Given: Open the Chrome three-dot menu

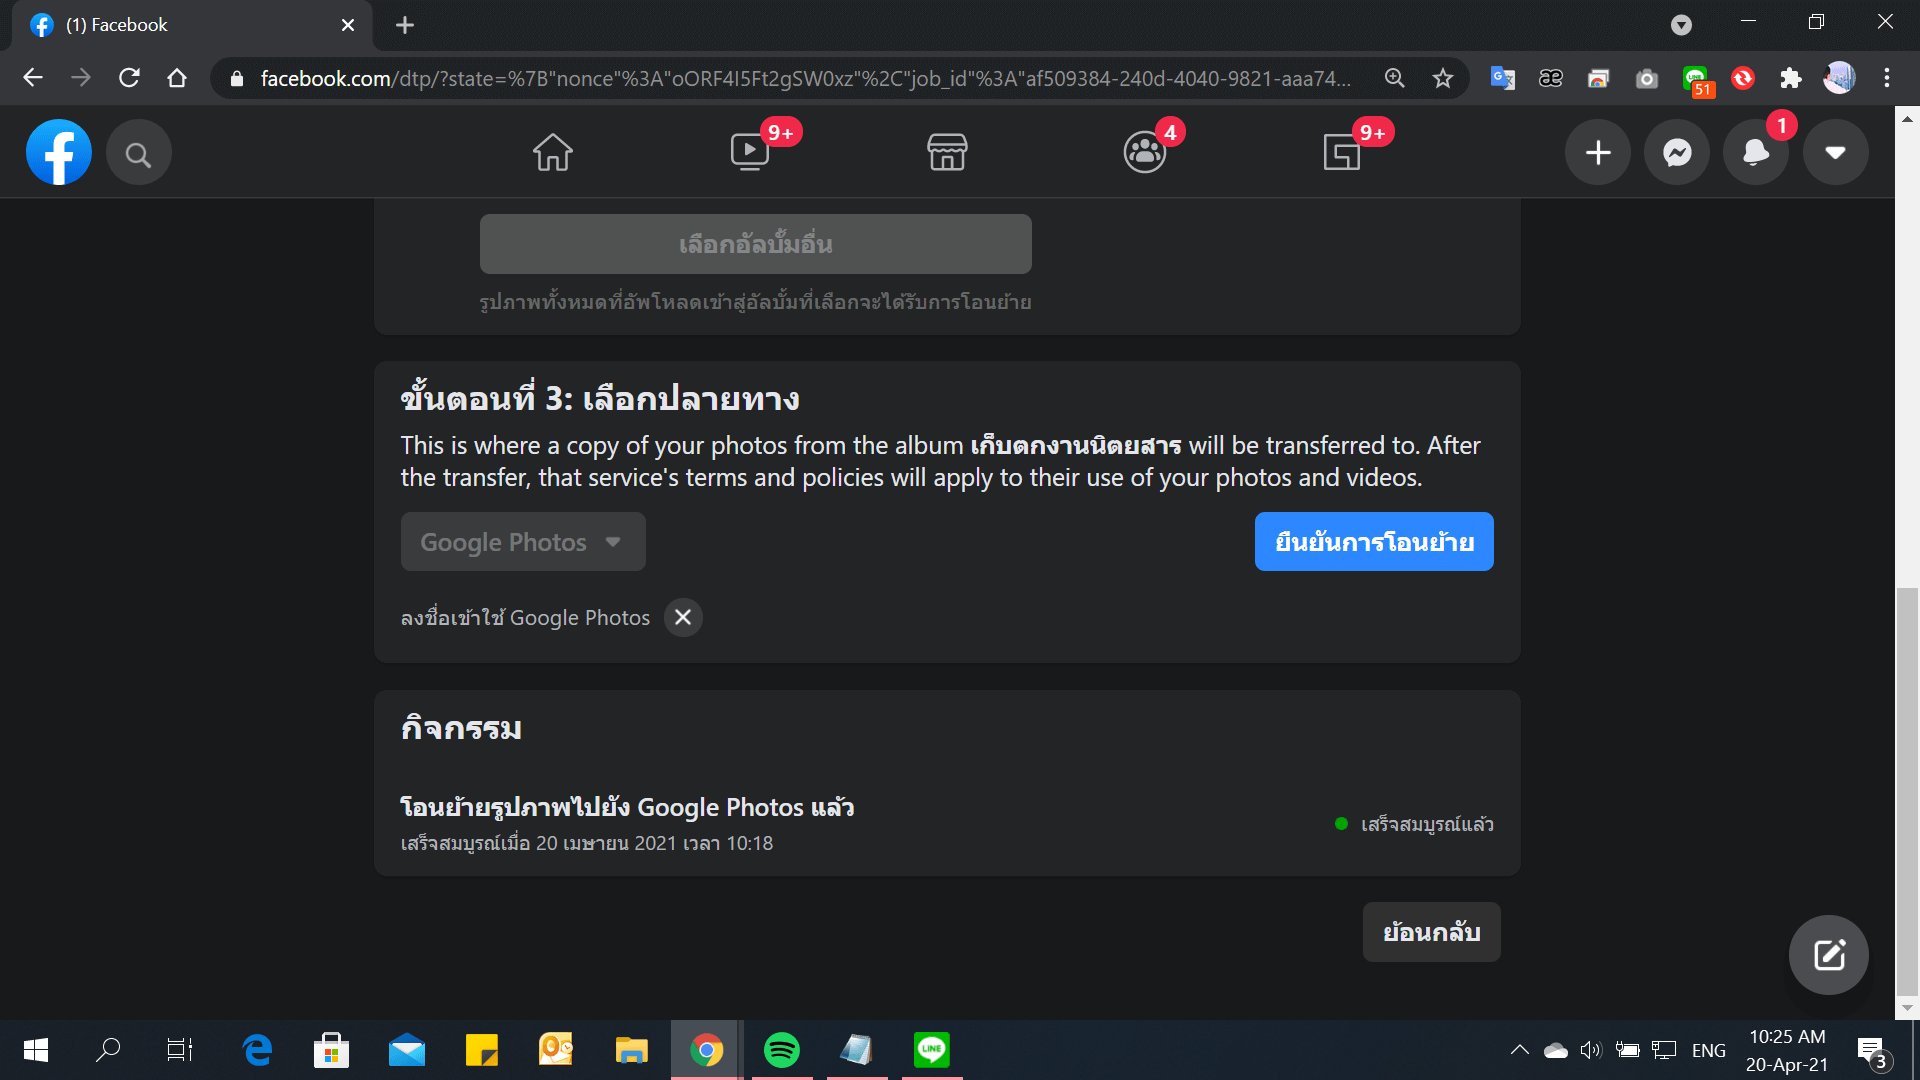Looking at the screenshot, I should 1887,78.
